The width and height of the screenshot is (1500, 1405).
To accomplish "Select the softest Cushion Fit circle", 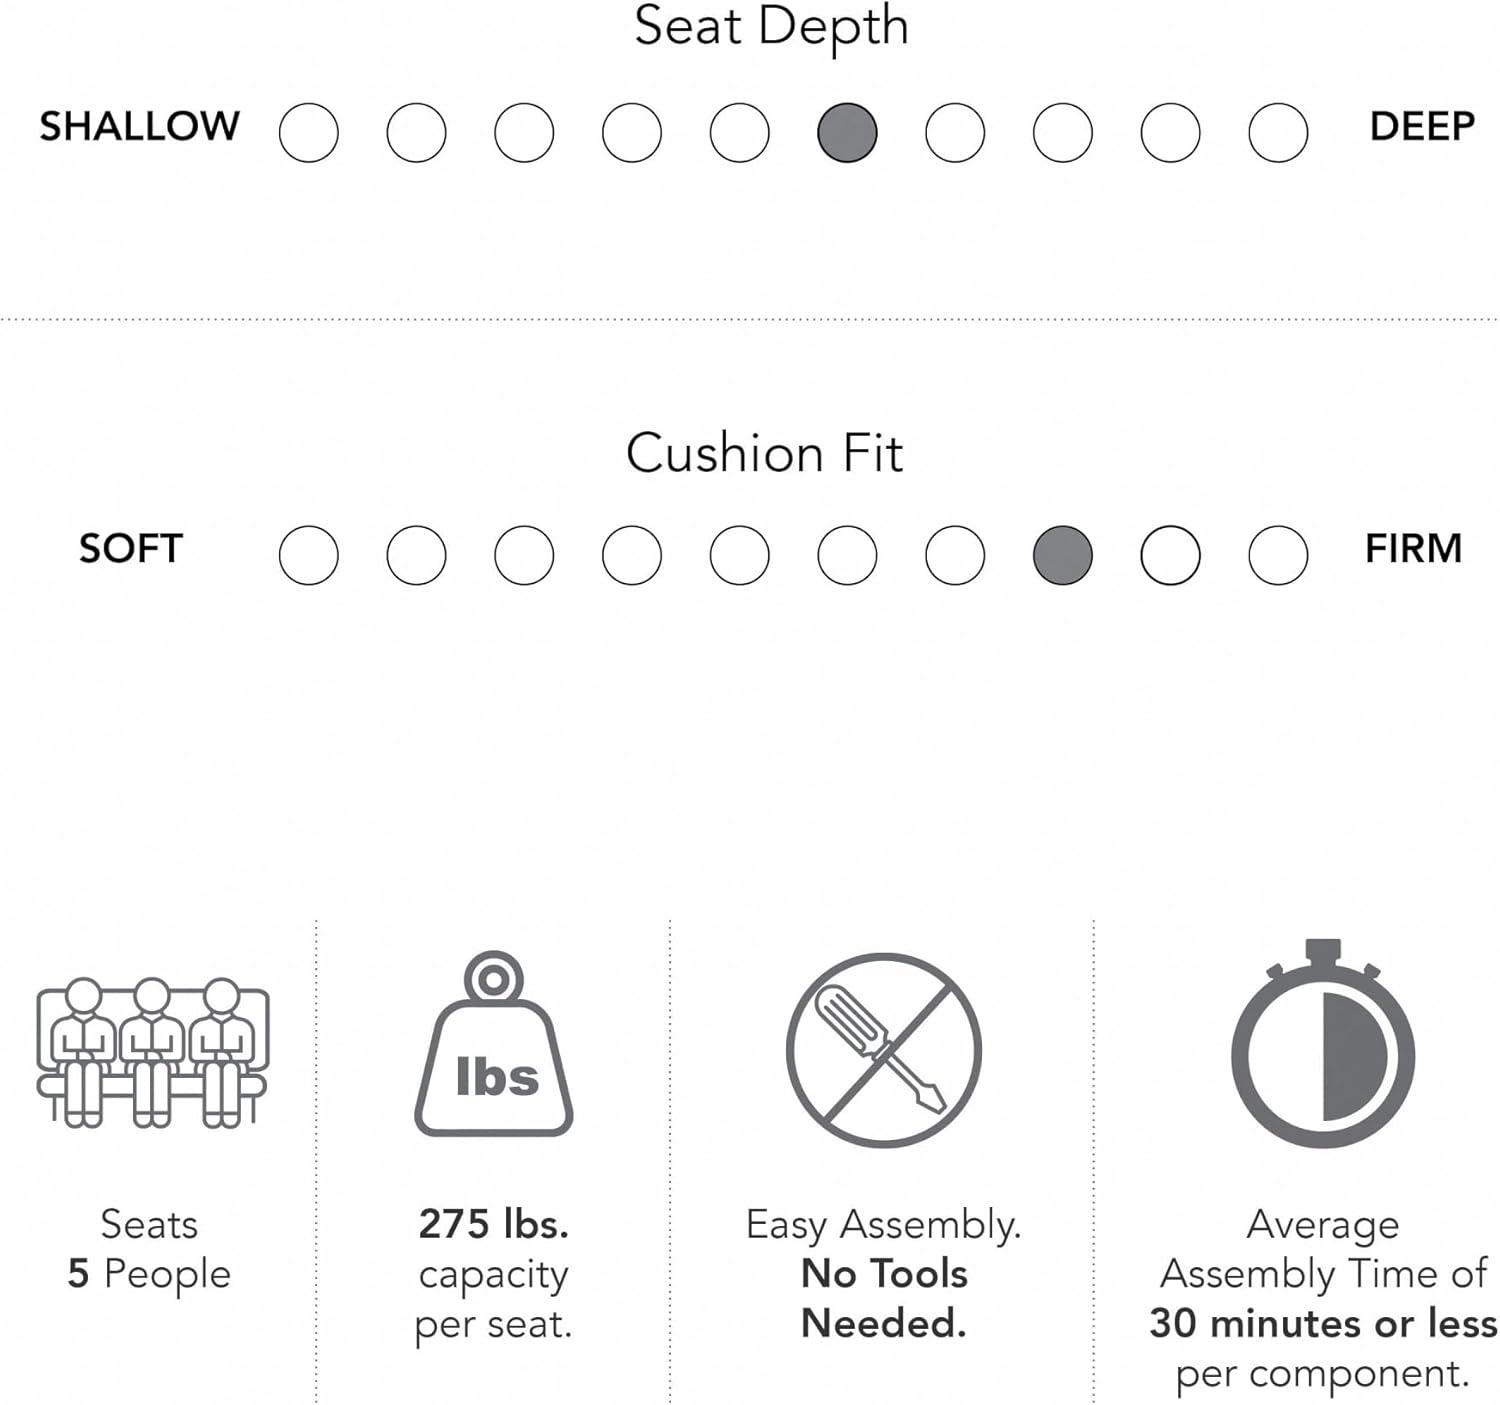I will [309, 555].
